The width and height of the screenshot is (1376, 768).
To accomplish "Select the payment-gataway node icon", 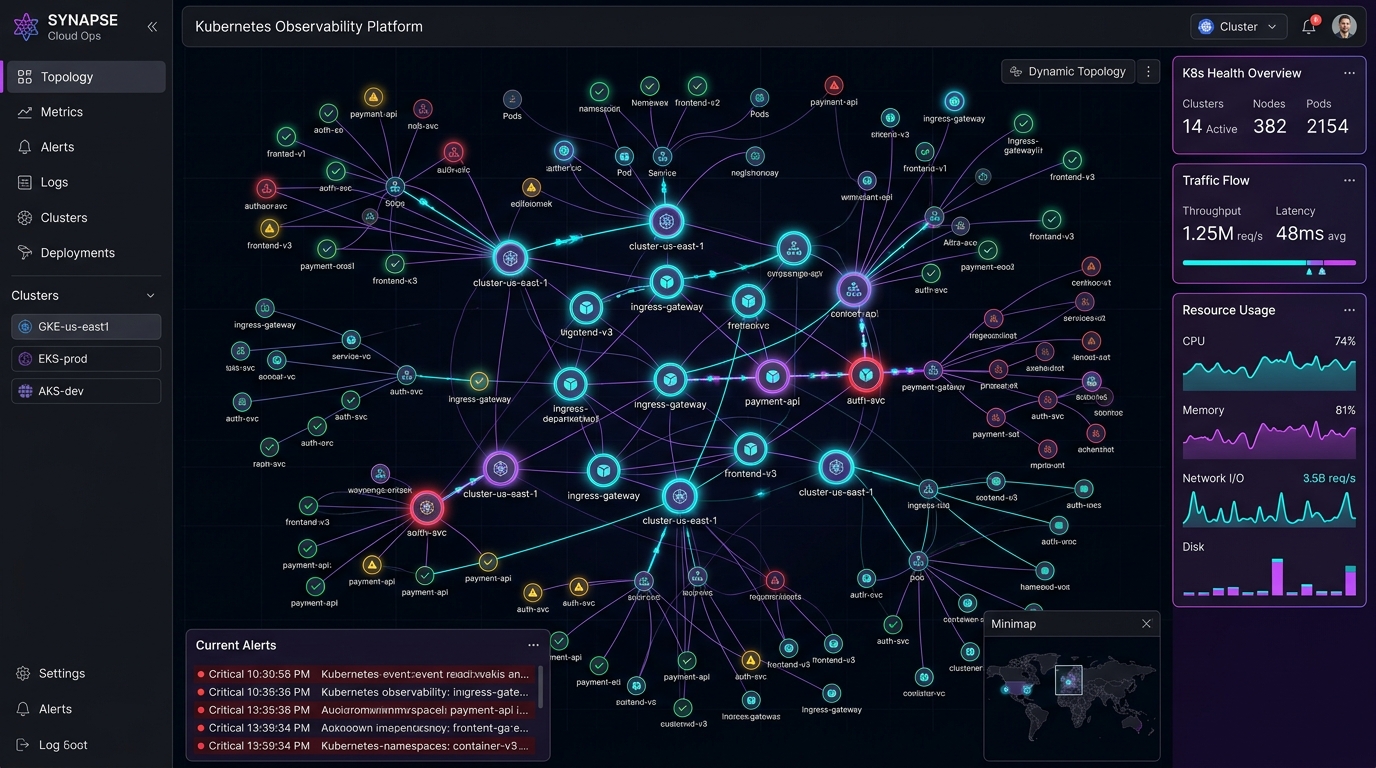I will [x=933, y=371].
